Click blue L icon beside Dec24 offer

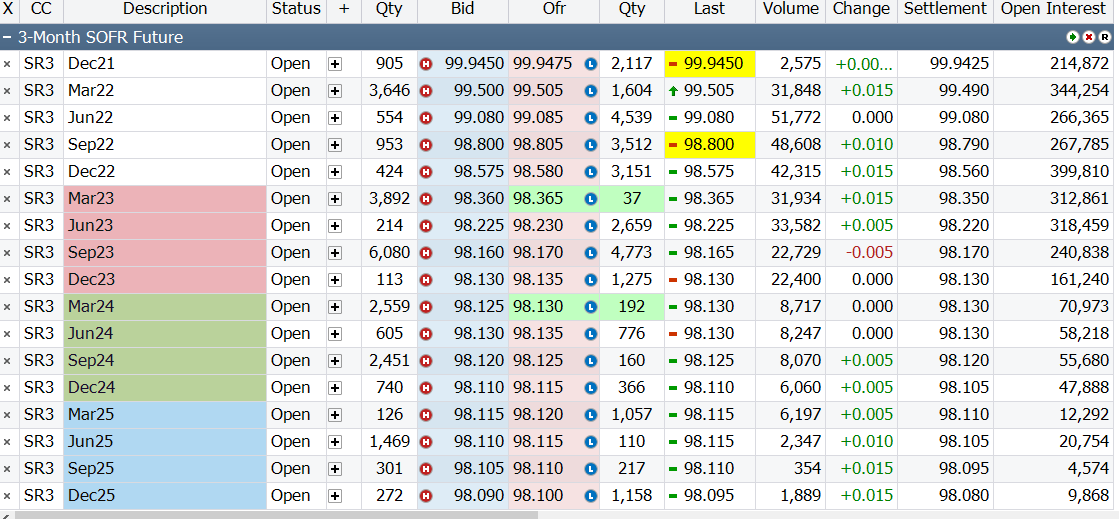tap(590, 388)
